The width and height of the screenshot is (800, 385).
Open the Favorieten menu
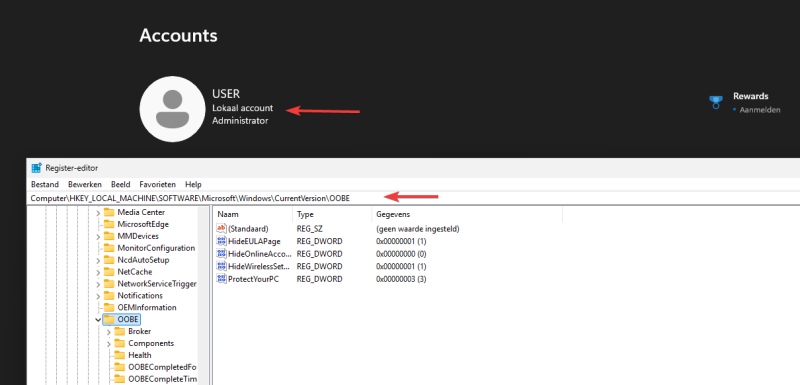[x=158, y=184]
